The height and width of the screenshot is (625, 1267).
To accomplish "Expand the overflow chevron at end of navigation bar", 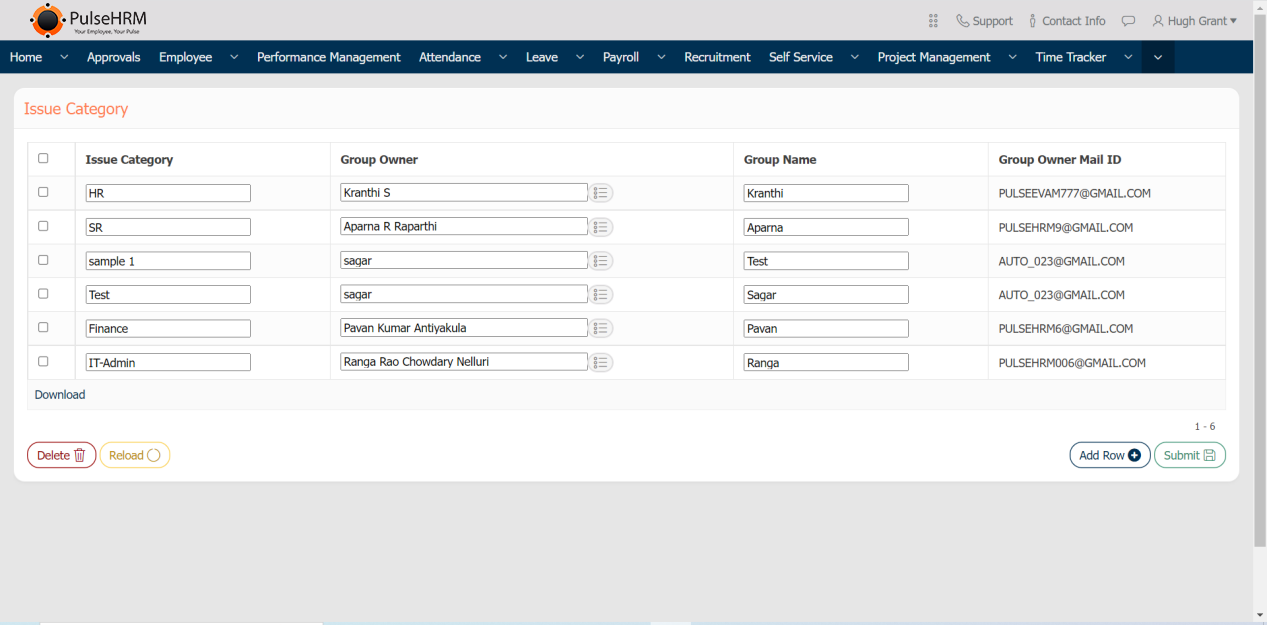I will coord(1158,57).
